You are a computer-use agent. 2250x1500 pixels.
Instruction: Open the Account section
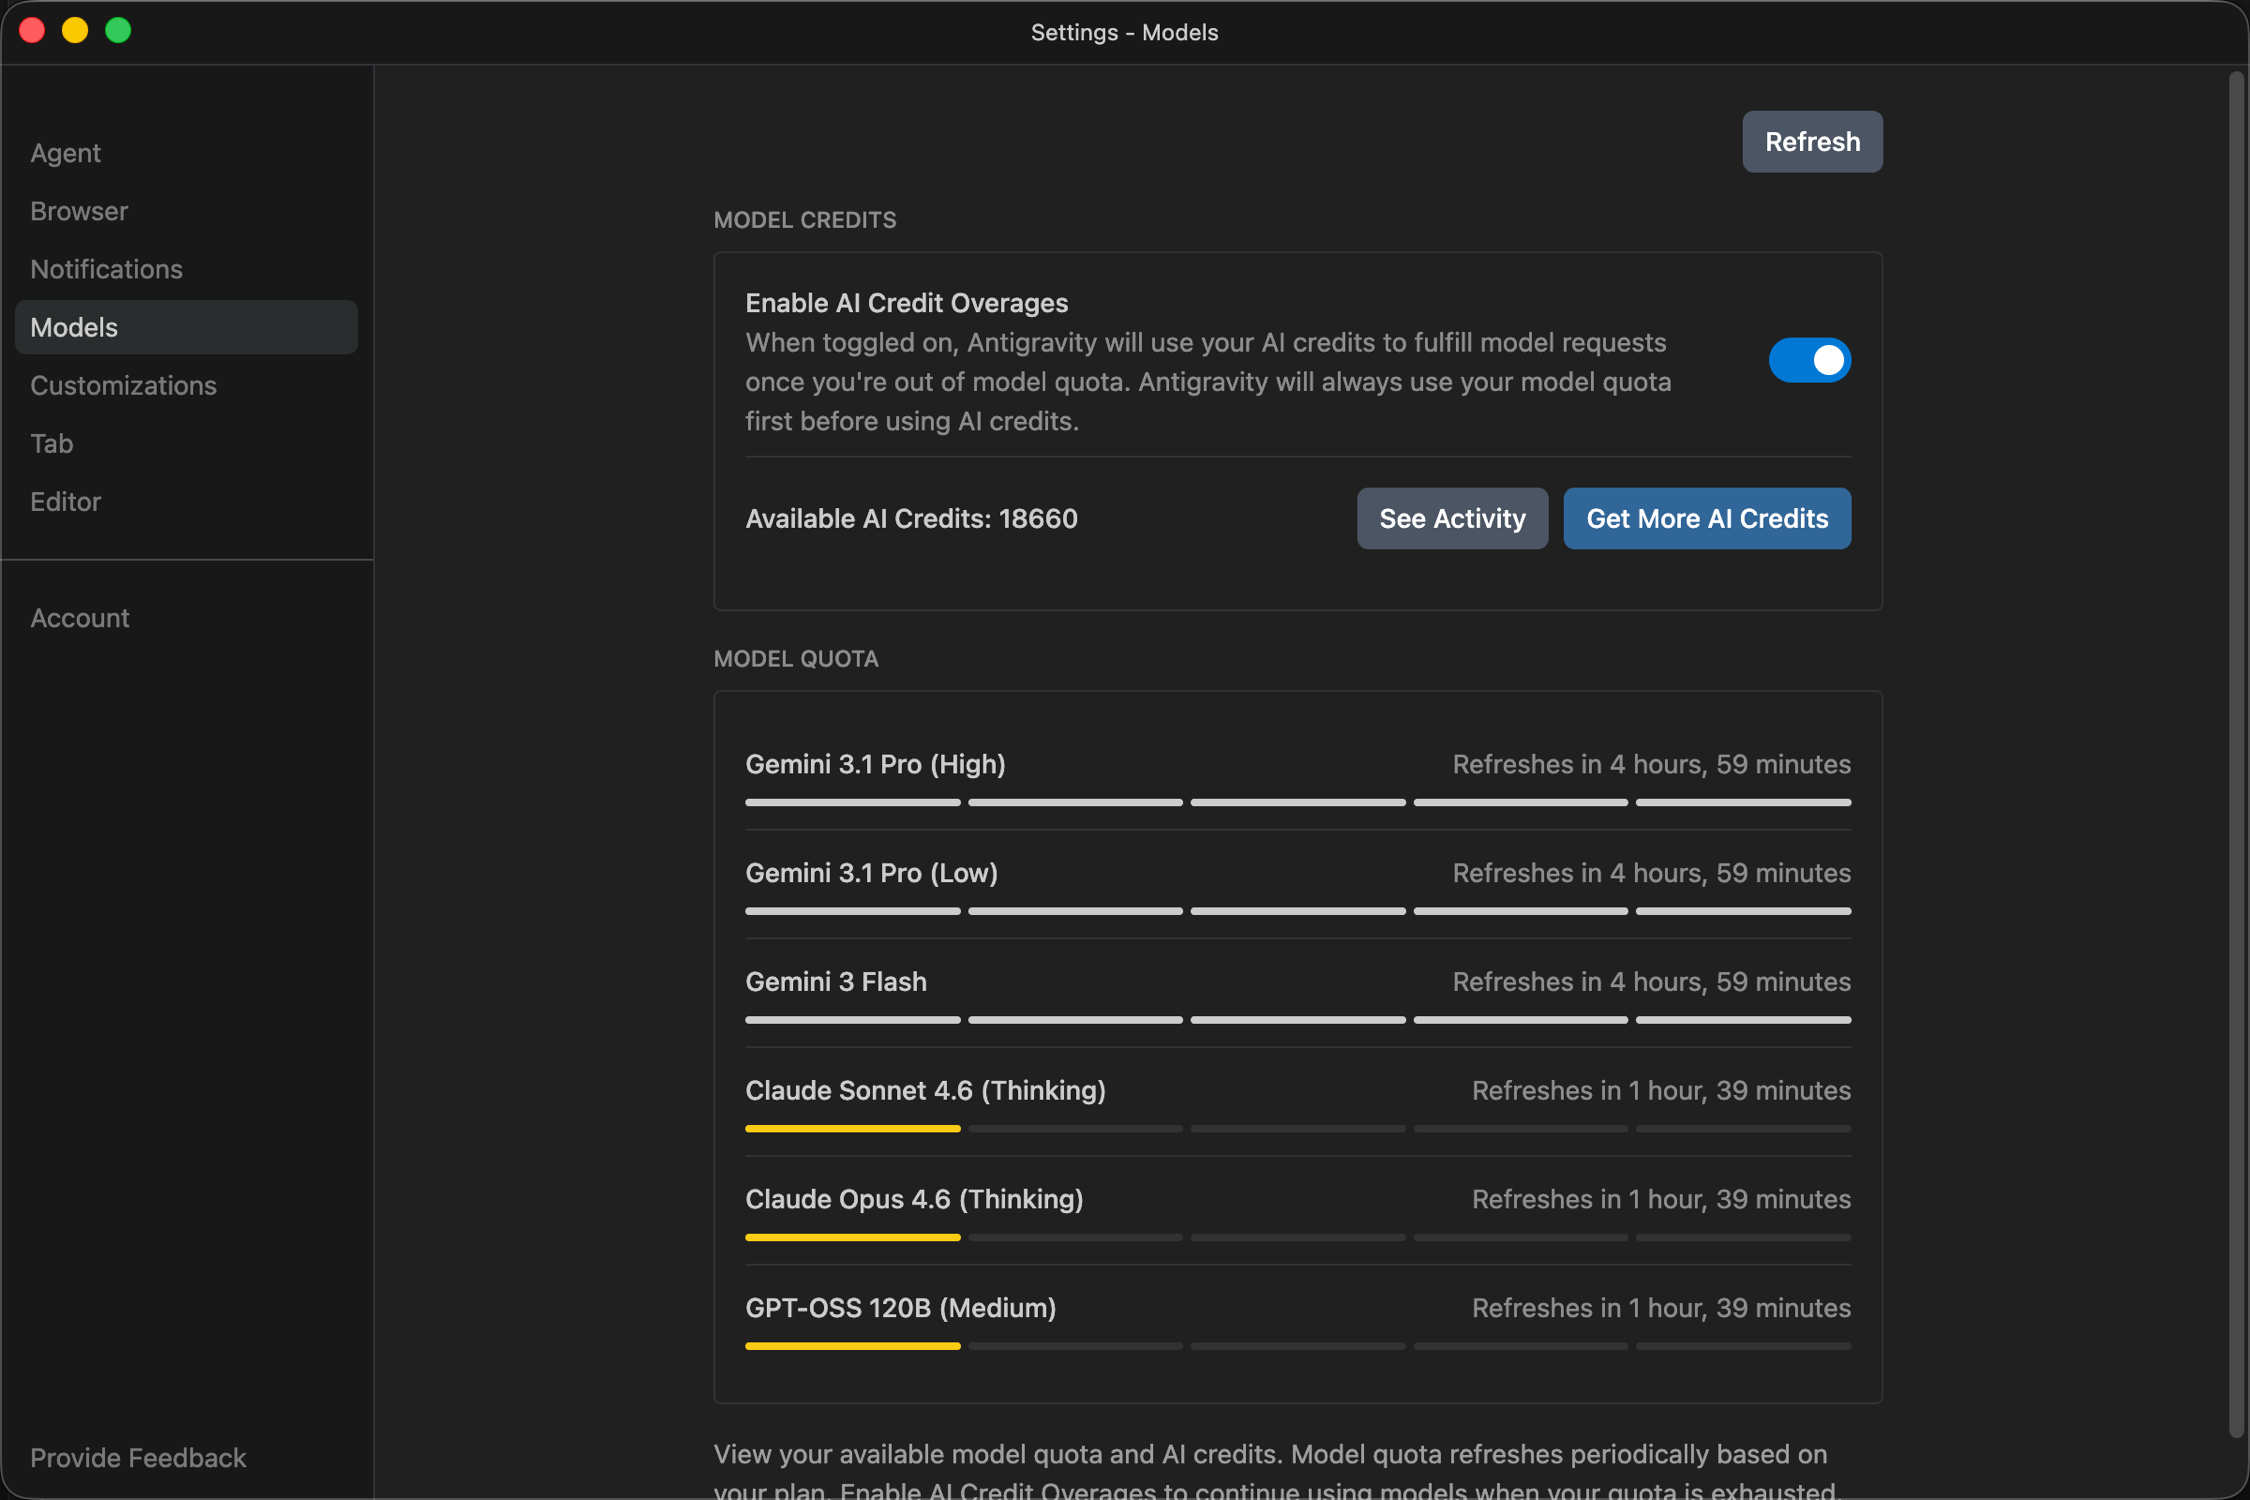[80, 618]
